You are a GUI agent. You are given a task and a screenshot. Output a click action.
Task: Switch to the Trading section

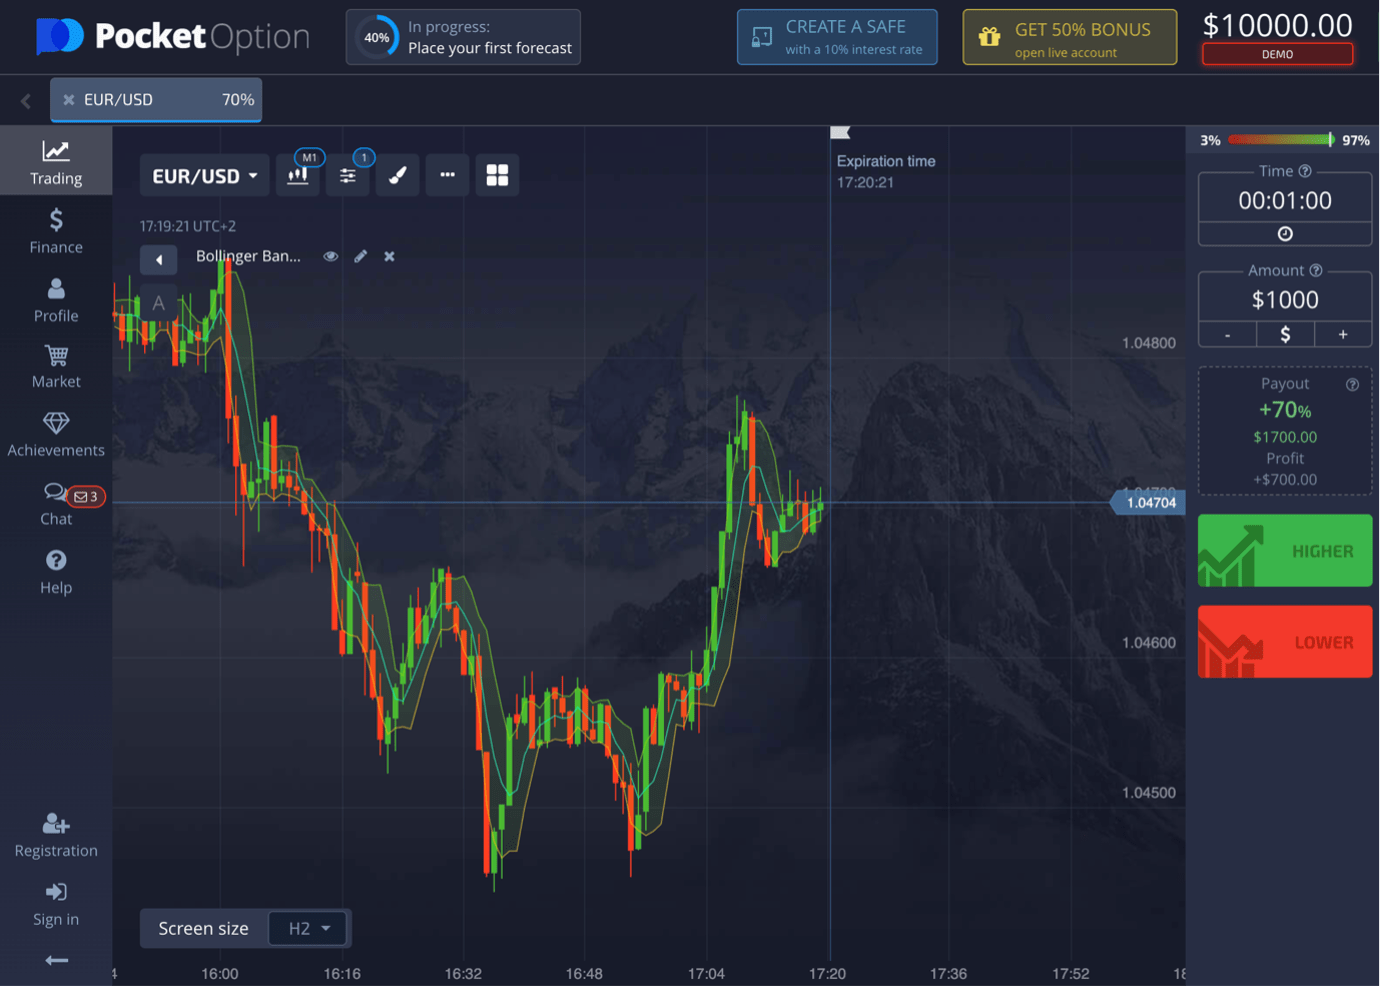coord(55,160)
